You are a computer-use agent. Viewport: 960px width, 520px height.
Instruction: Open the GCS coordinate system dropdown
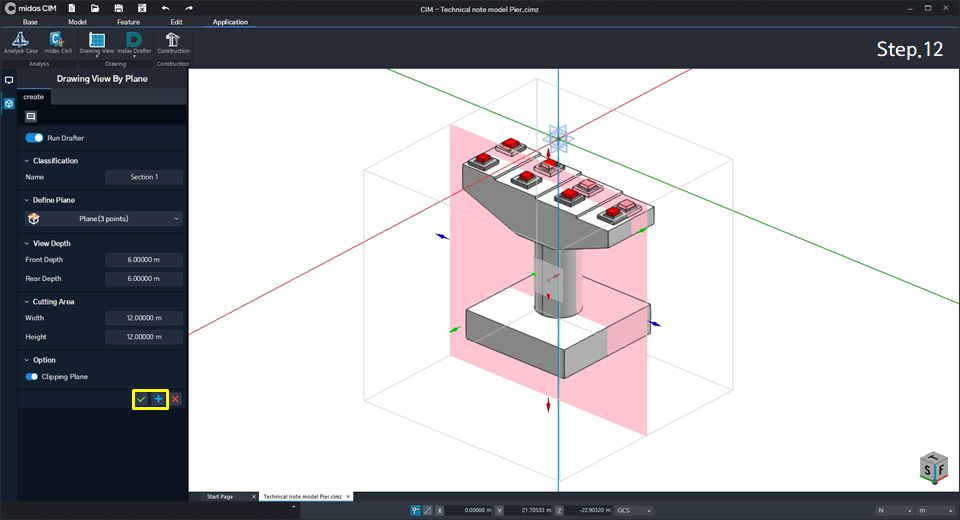tap(634, 510)
